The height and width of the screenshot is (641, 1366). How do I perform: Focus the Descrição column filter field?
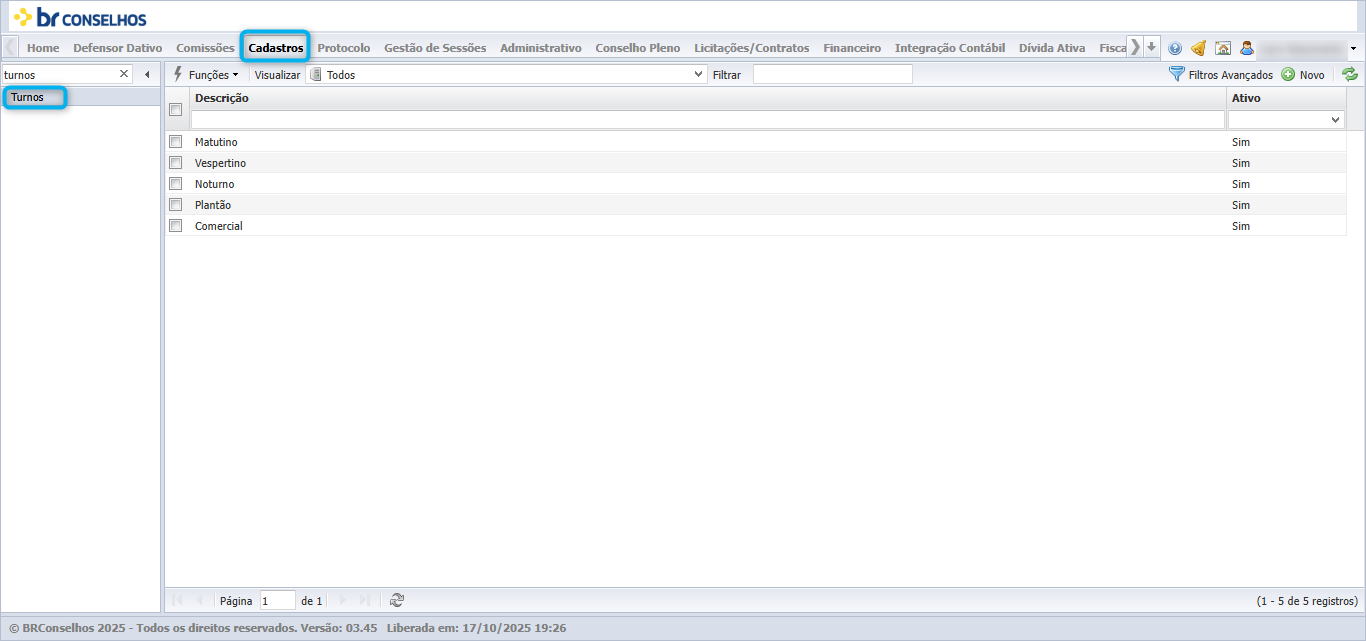coord(708,119)
